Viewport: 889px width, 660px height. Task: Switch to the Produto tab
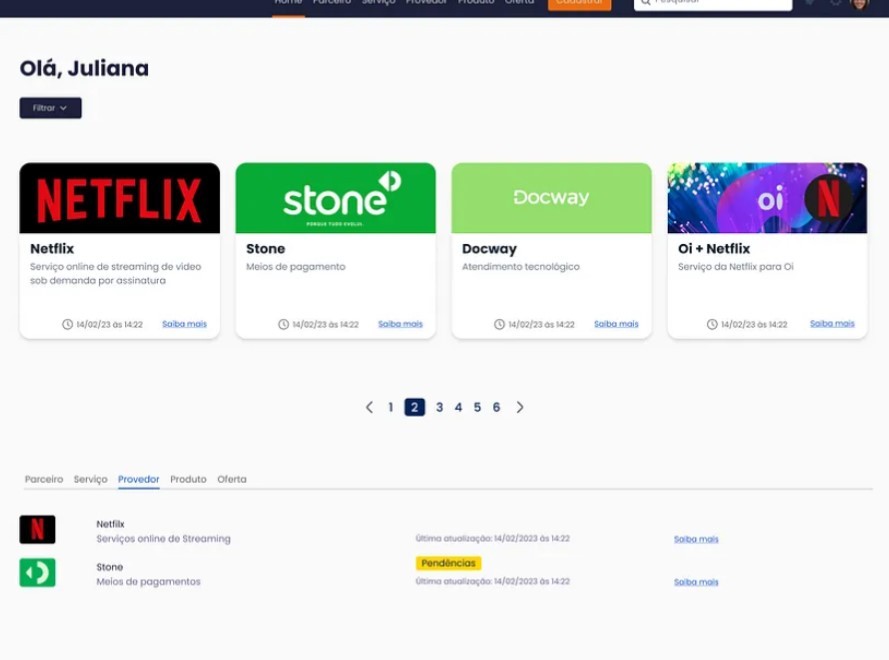[188, 479]
